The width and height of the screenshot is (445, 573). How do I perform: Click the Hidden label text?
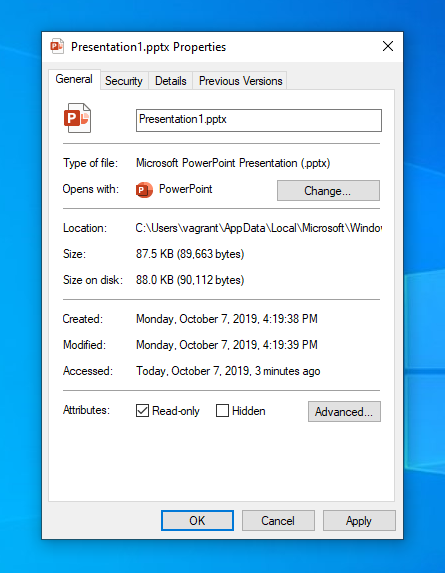click(x=248, y=411)
